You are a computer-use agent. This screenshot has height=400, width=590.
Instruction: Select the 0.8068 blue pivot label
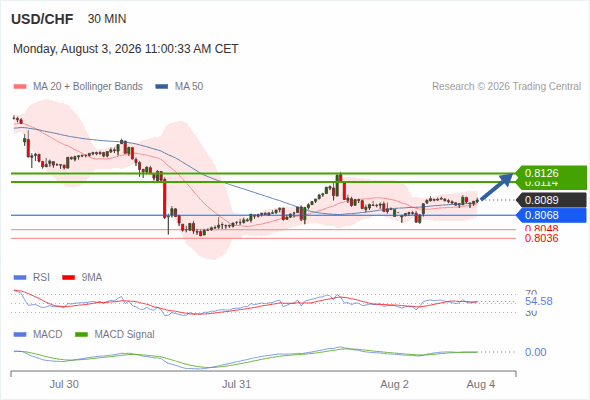coord(552,215)
